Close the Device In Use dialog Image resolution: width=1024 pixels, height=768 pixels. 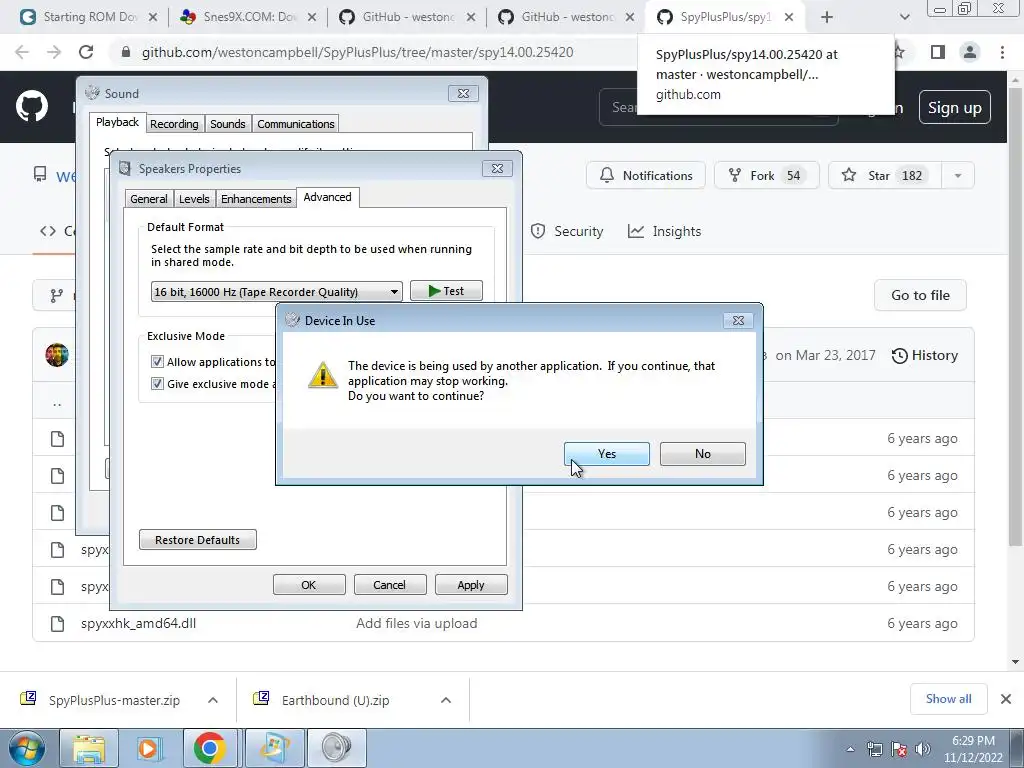pos(738,321)
